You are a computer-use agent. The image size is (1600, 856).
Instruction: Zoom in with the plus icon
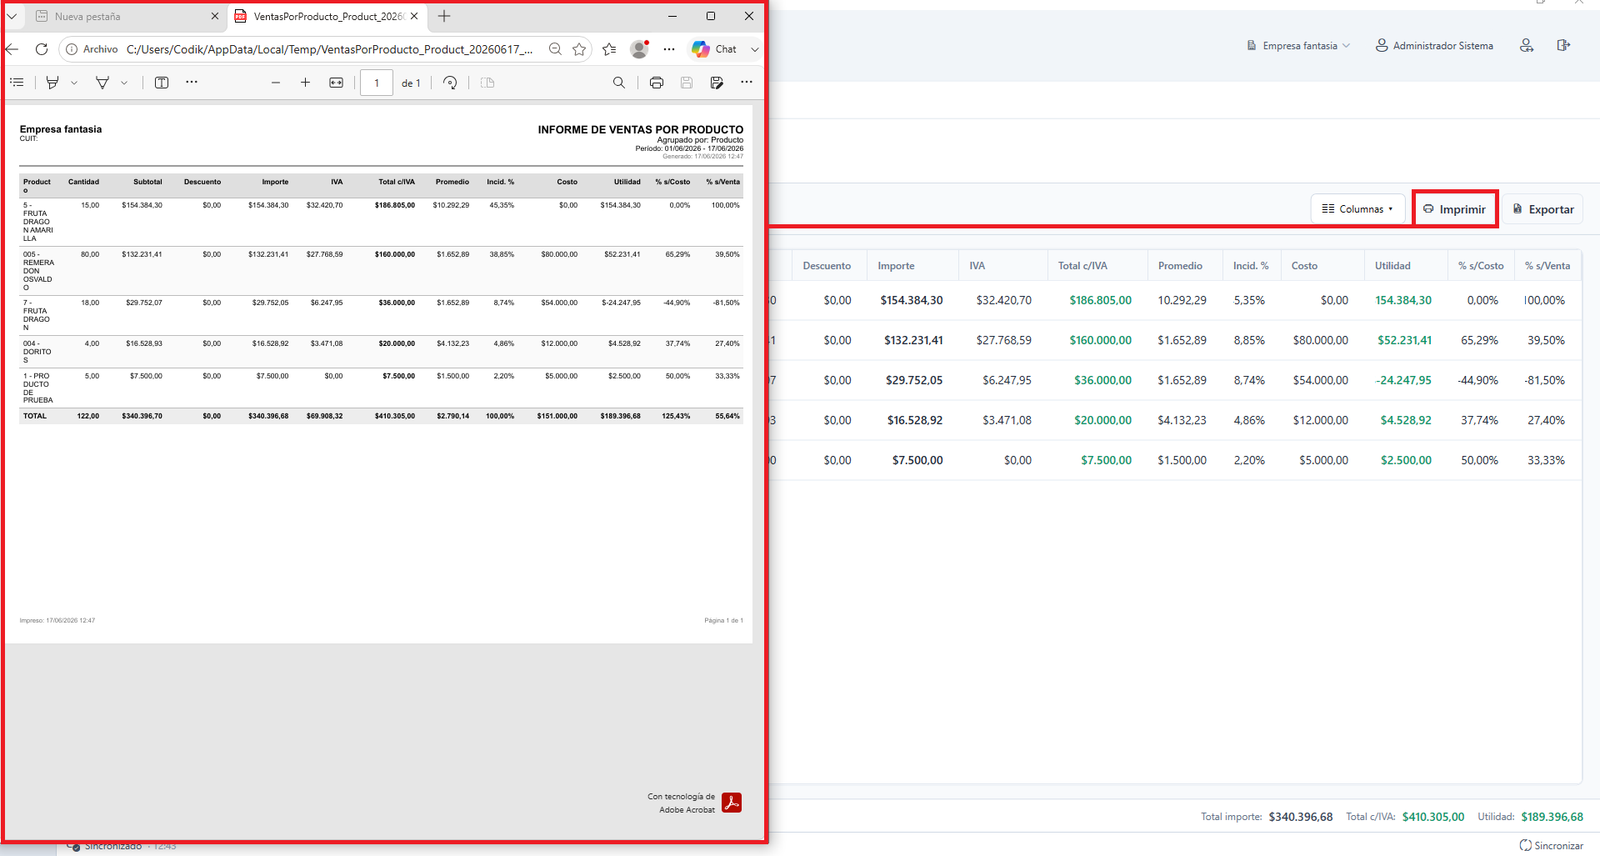[x=305, y=83]
